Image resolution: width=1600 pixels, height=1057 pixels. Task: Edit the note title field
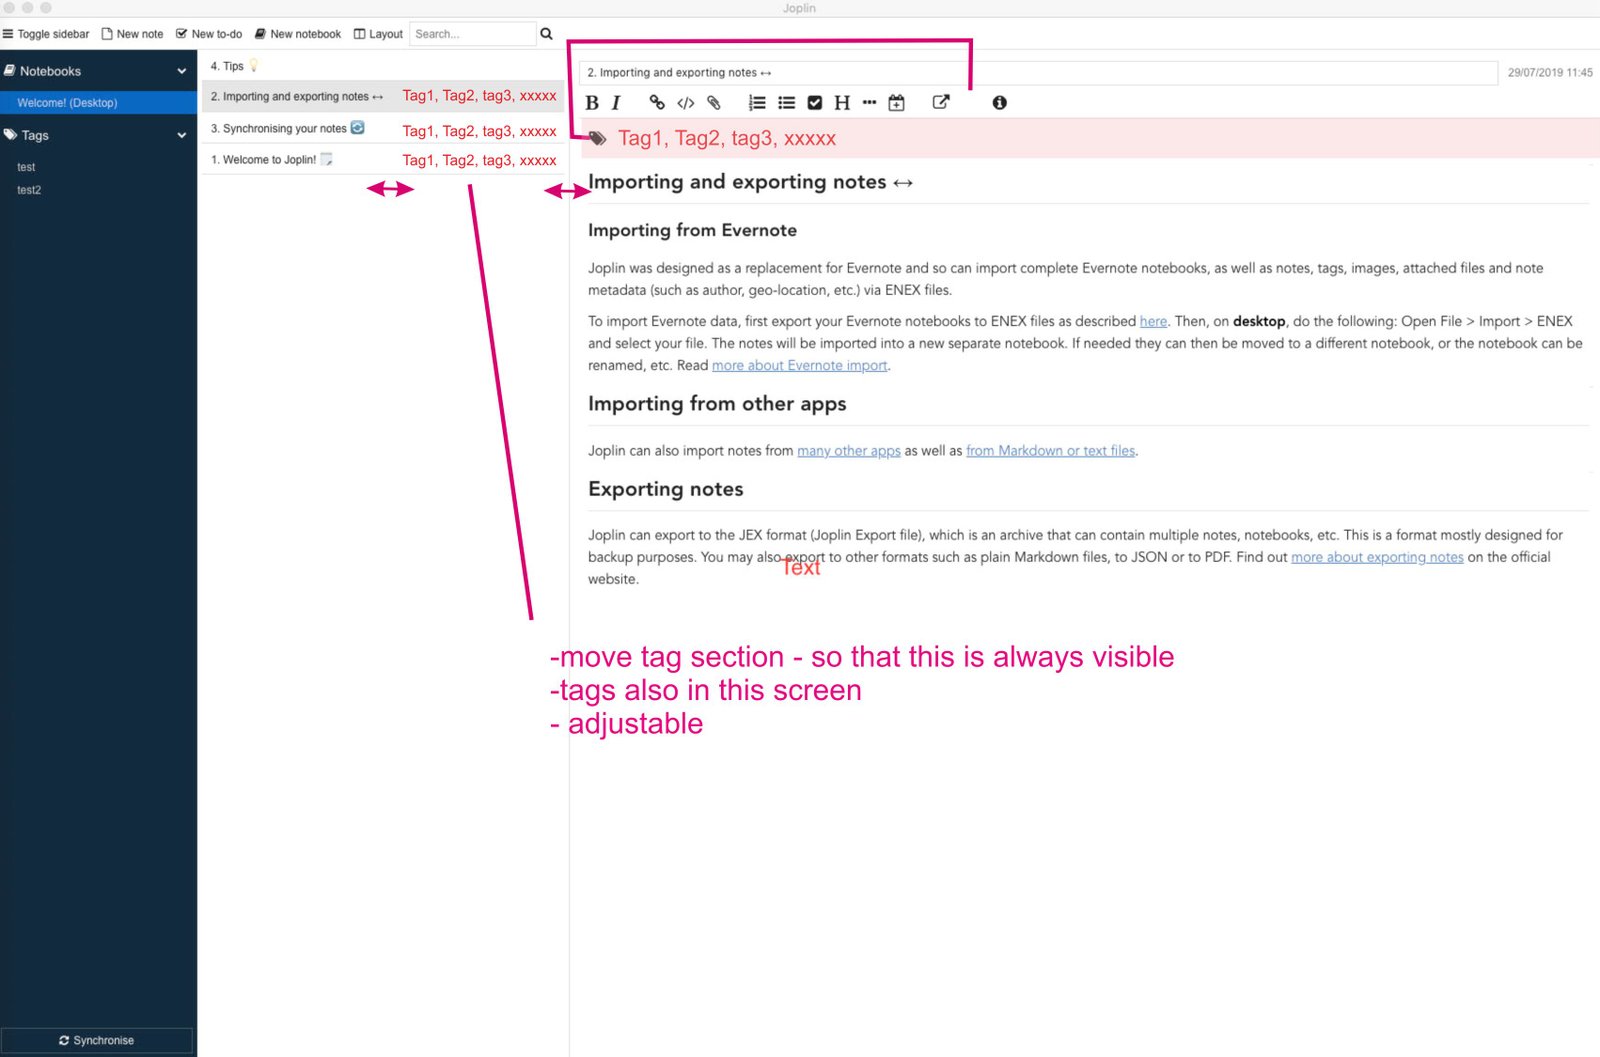click(x=1038, y=73)
